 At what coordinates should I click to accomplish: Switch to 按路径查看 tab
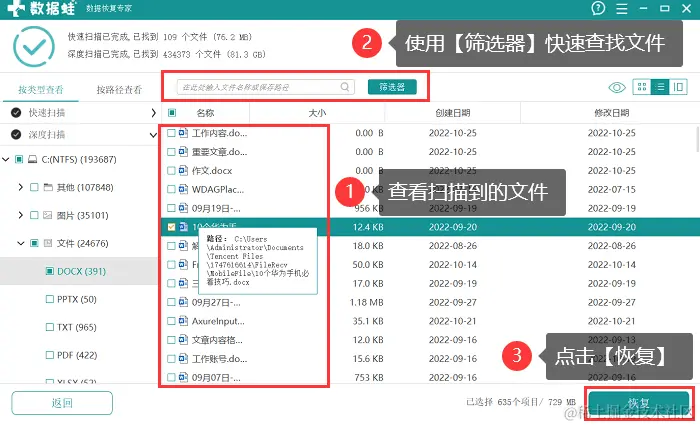(119, 90)
